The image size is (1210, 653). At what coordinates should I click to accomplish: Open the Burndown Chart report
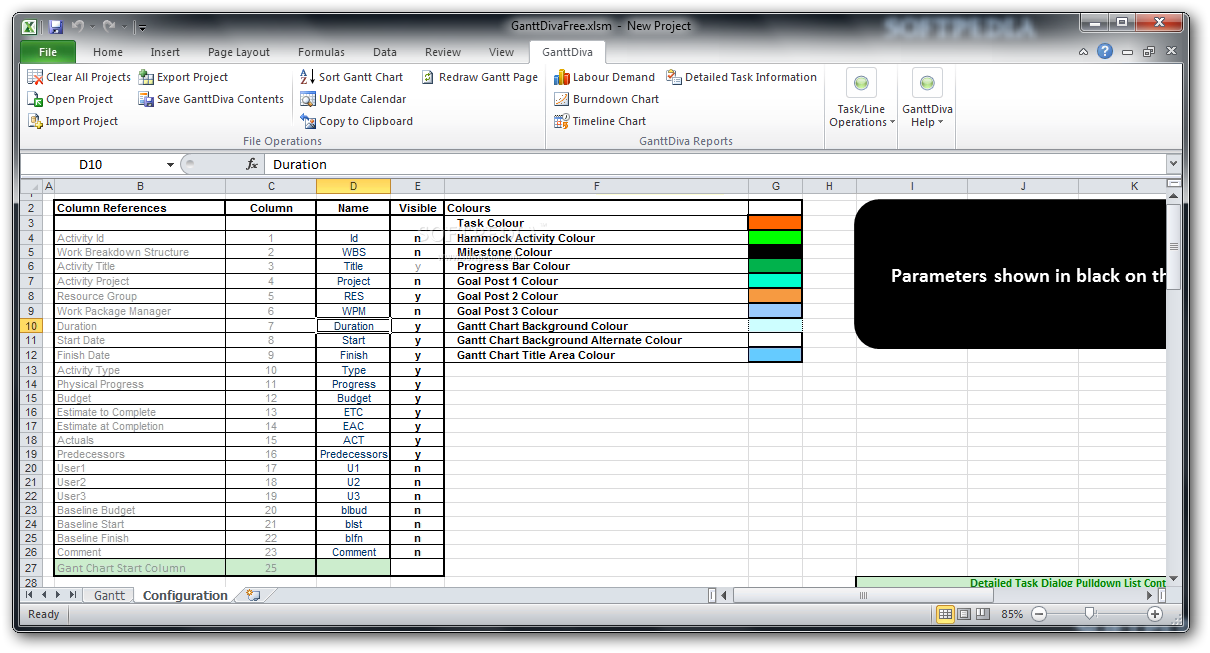point(607,99)
